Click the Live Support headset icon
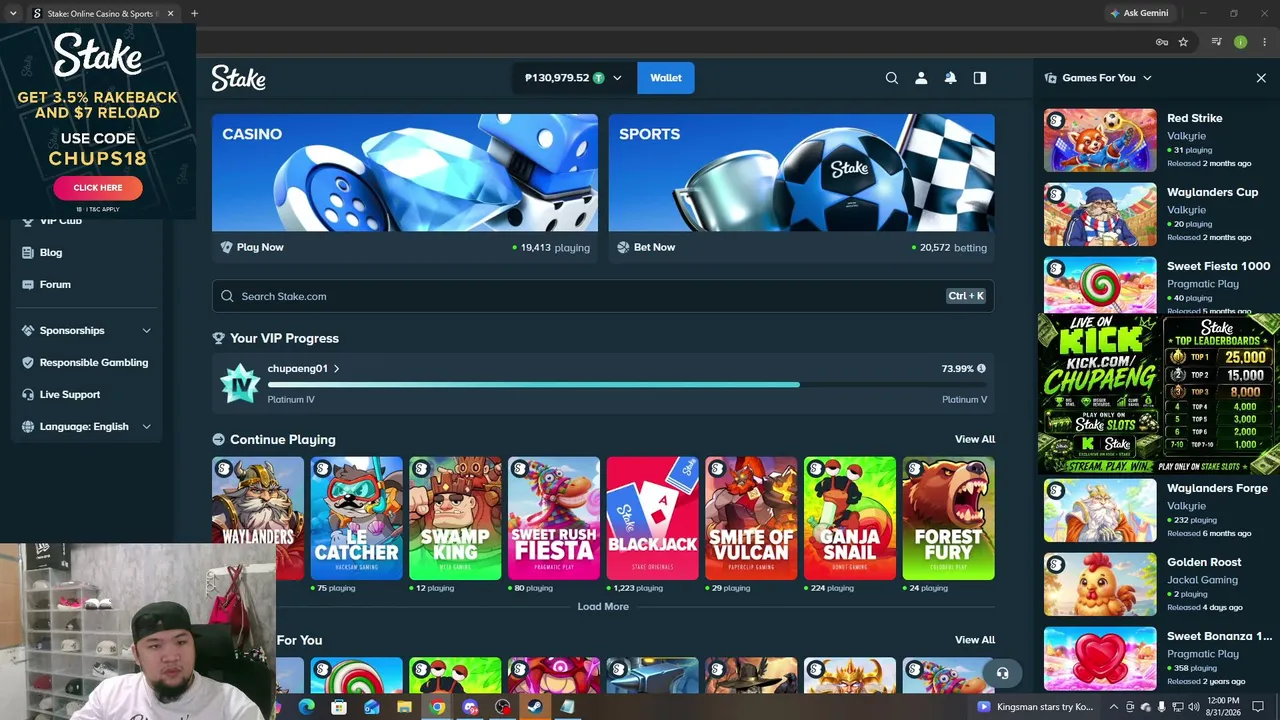Screen dimensions: 1280x720 tap(28, 395)
